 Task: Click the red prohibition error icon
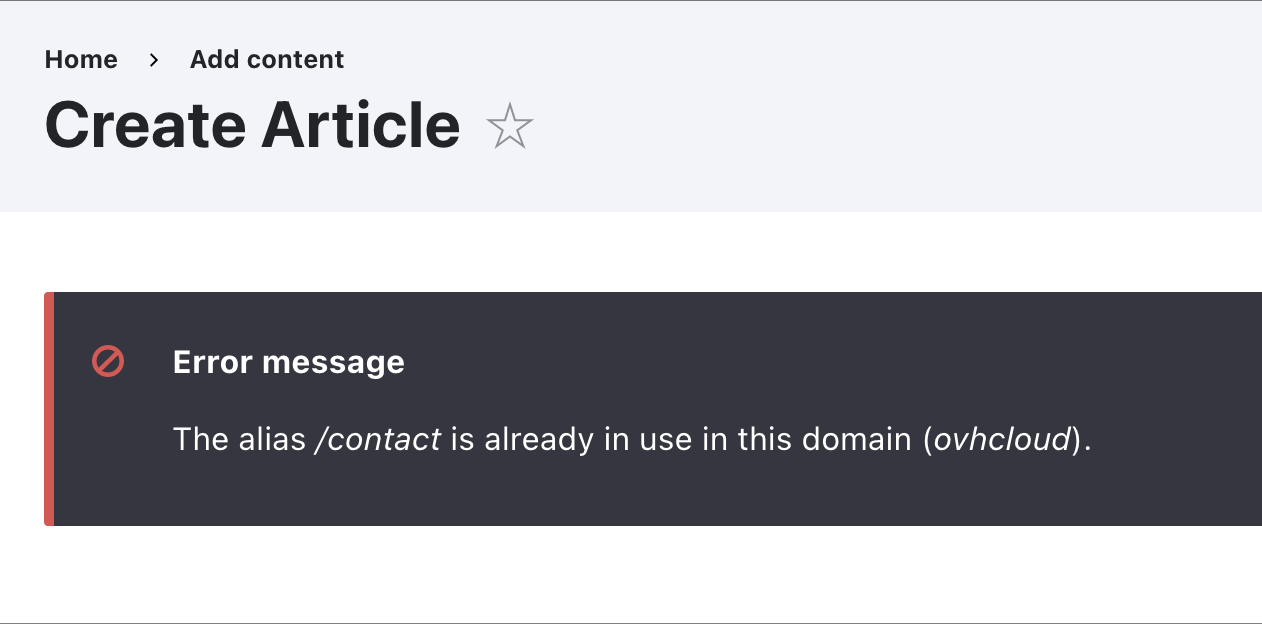point(108,361)
